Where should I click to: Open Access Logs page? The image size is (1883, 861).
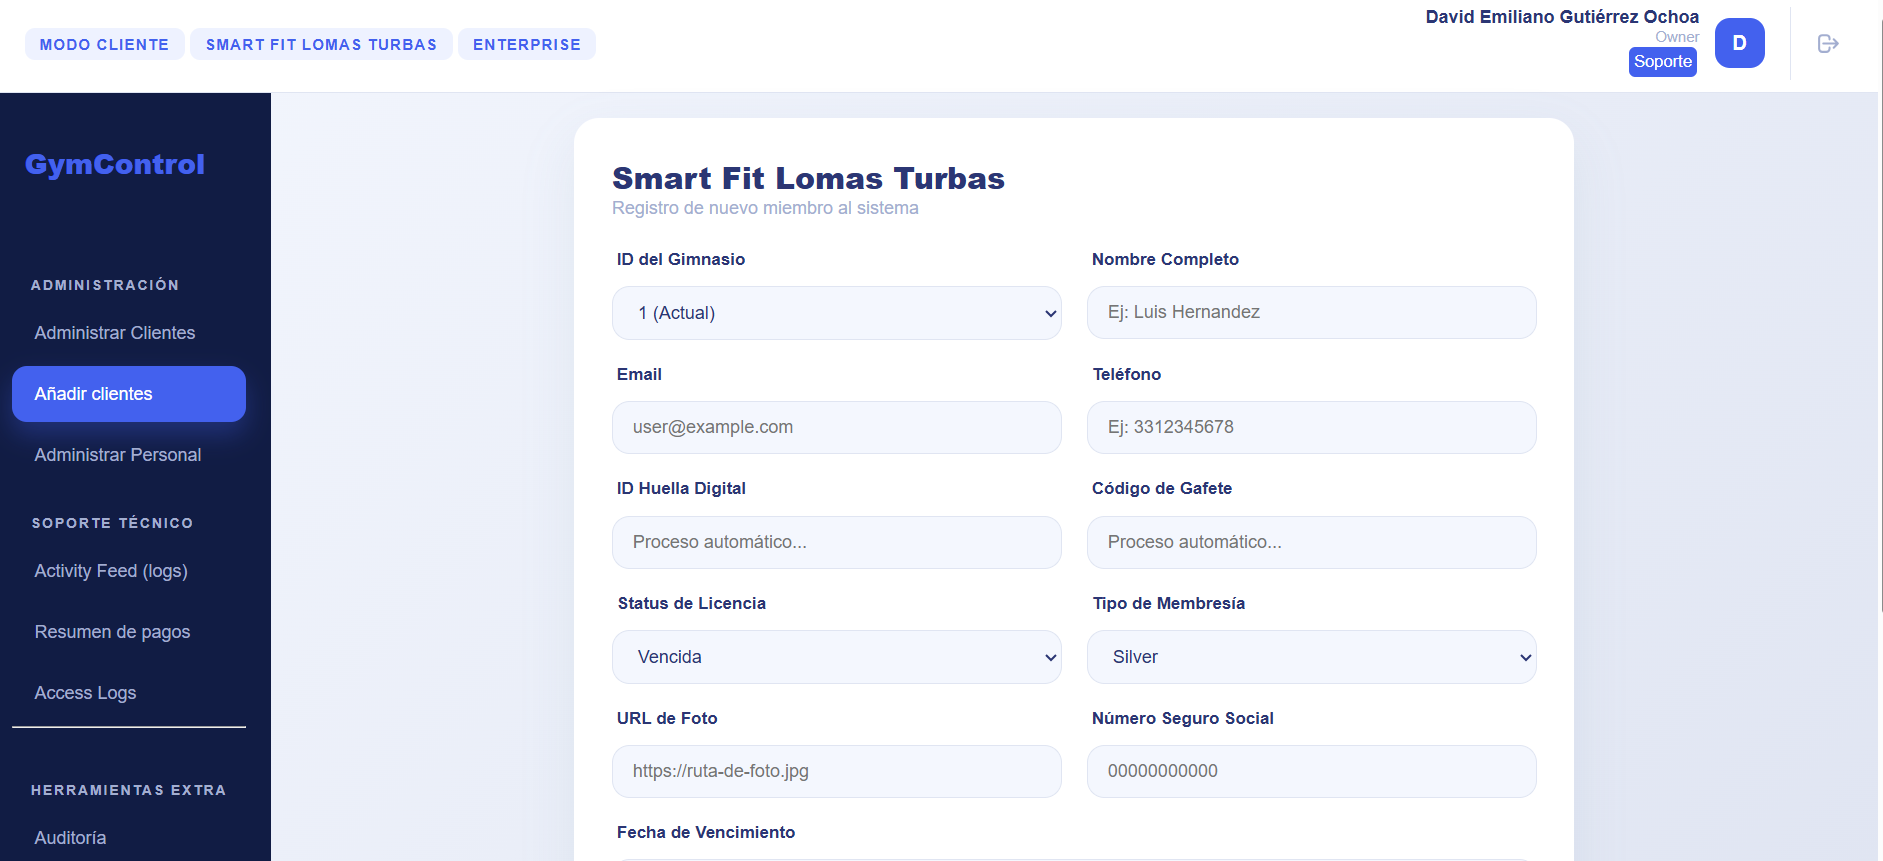129,693
